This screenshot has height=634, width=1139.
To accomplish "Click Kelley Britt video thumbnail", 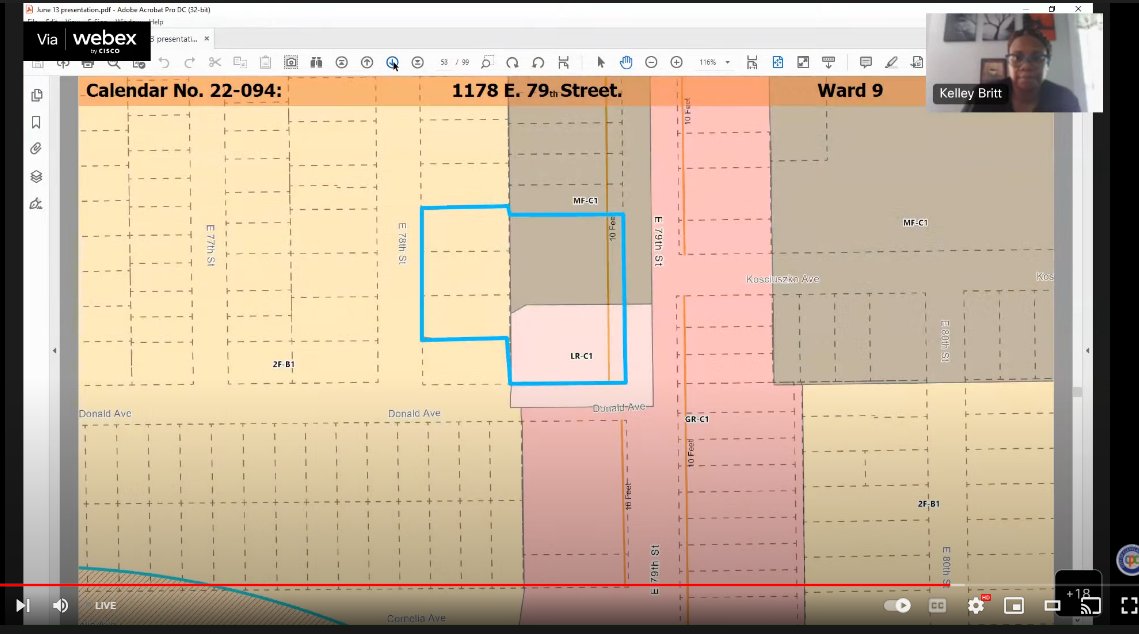I will [x=1014, y=62].
